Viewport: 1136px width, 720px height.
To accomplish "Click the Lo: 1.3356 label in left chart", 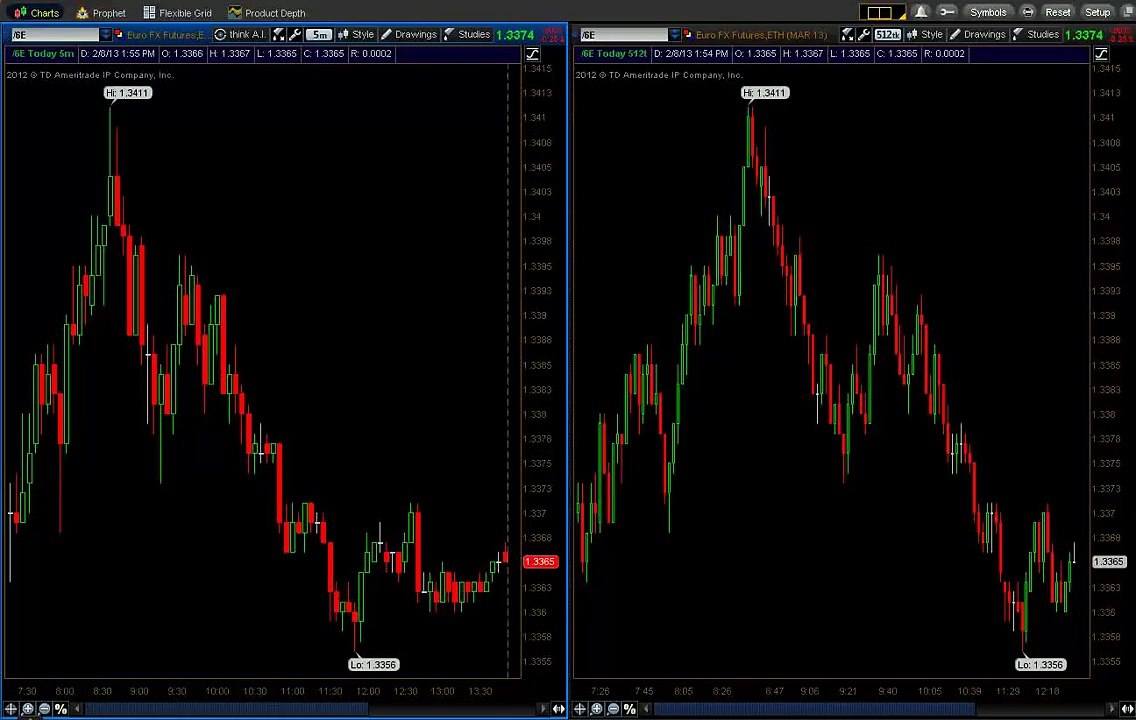I will (373, 665).
